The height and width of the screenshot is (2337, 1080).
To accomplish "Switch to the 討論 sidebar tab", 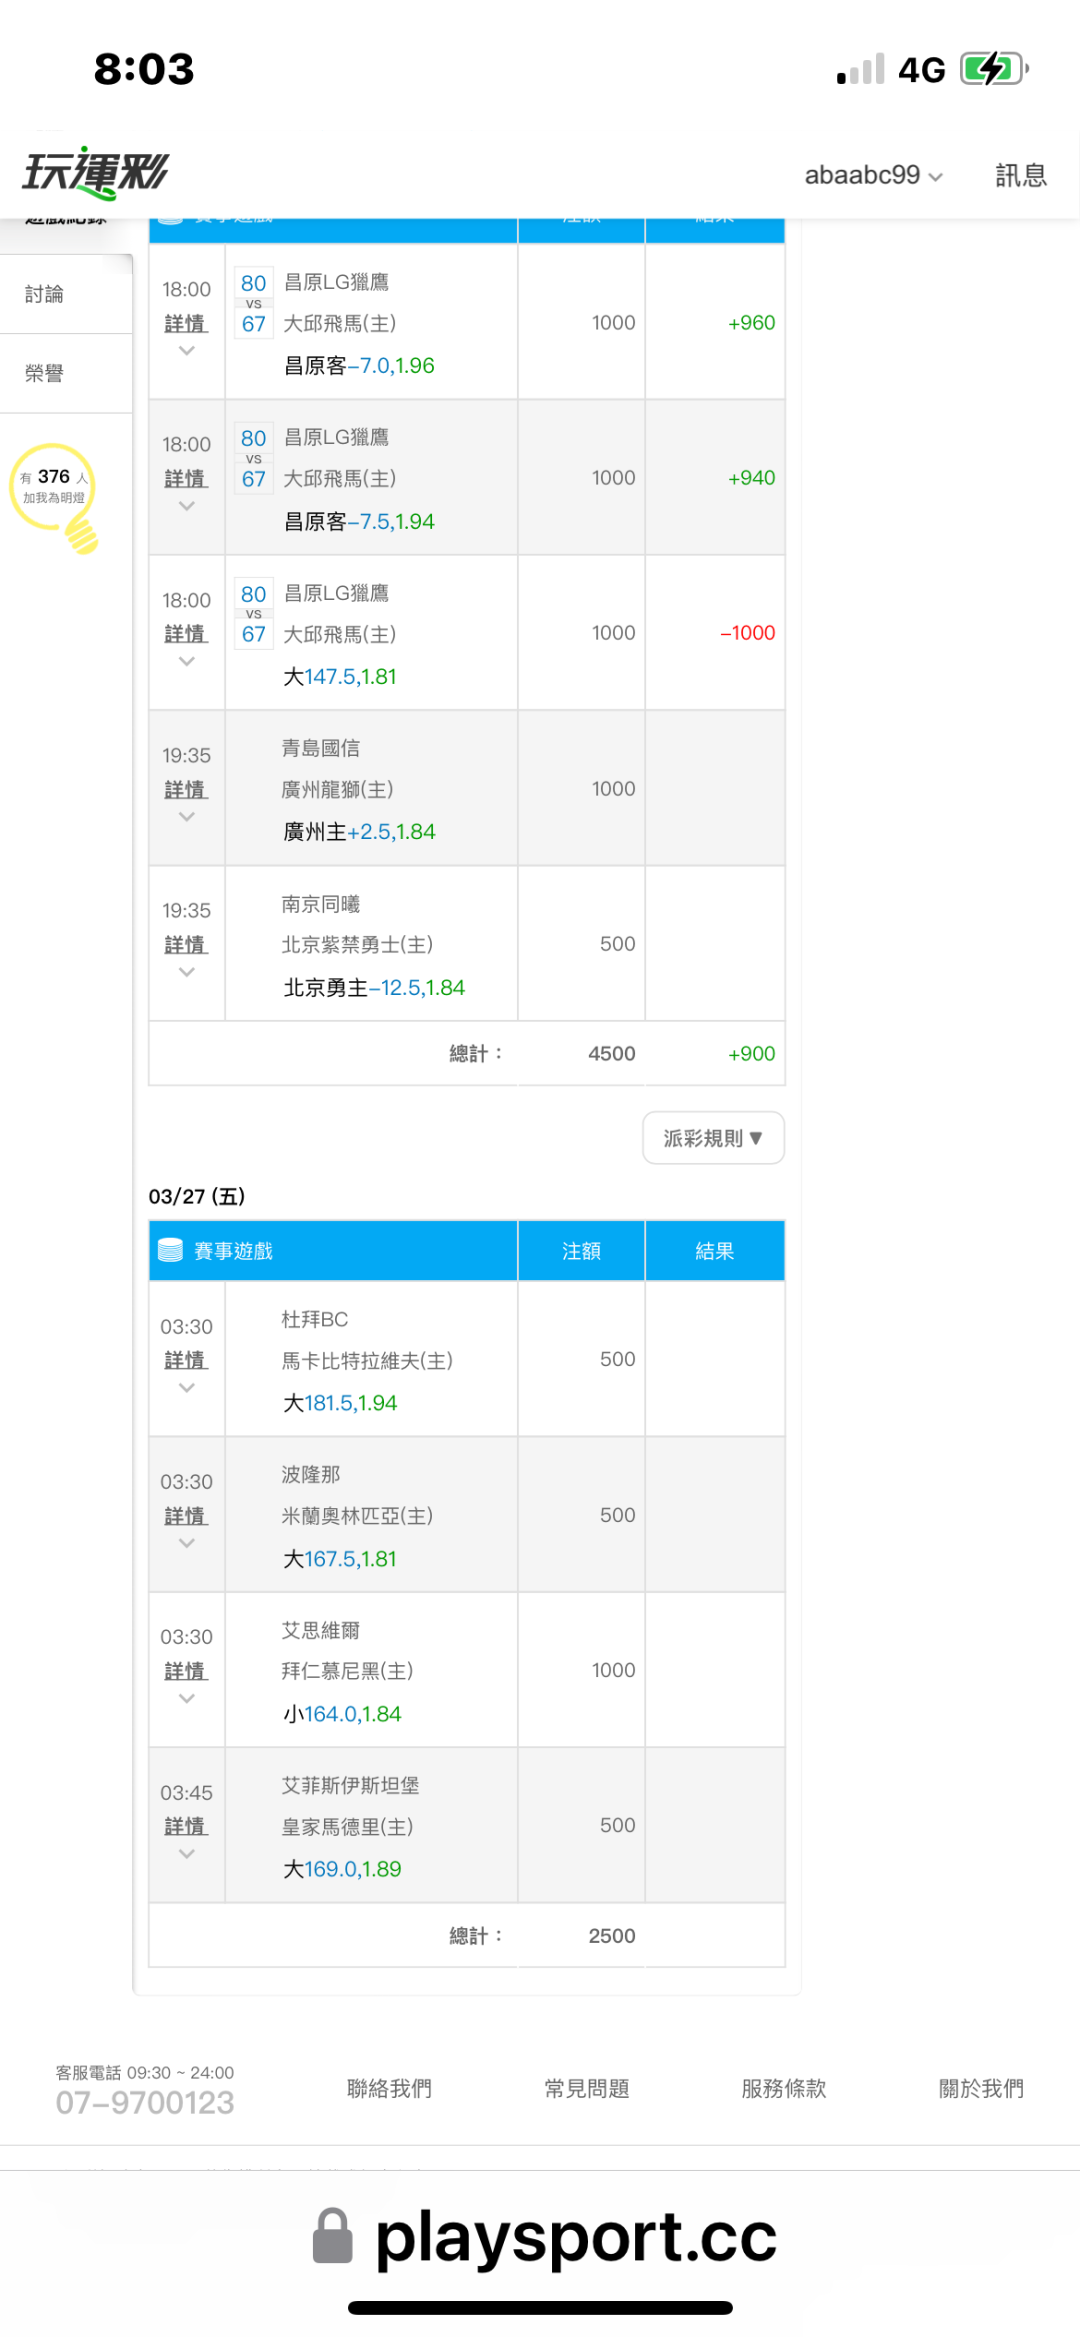I will click(45, 294).
